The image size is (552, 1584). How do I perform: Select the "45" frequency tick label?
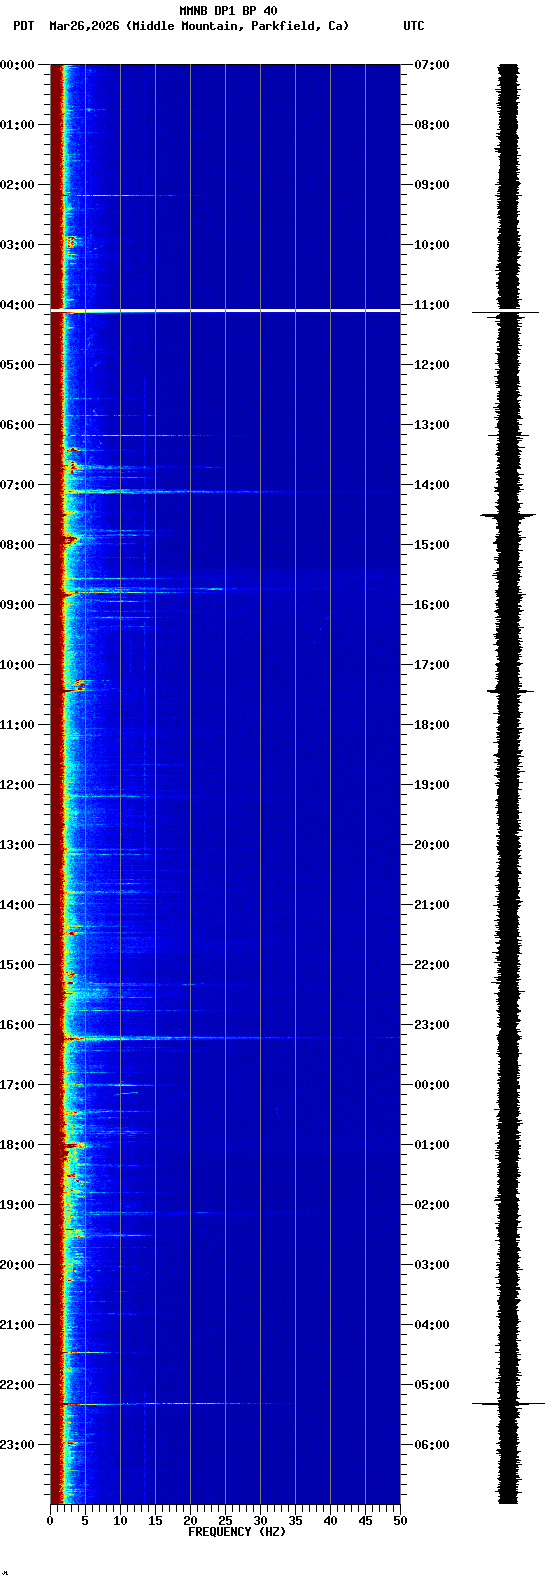tap(365, 1521)
